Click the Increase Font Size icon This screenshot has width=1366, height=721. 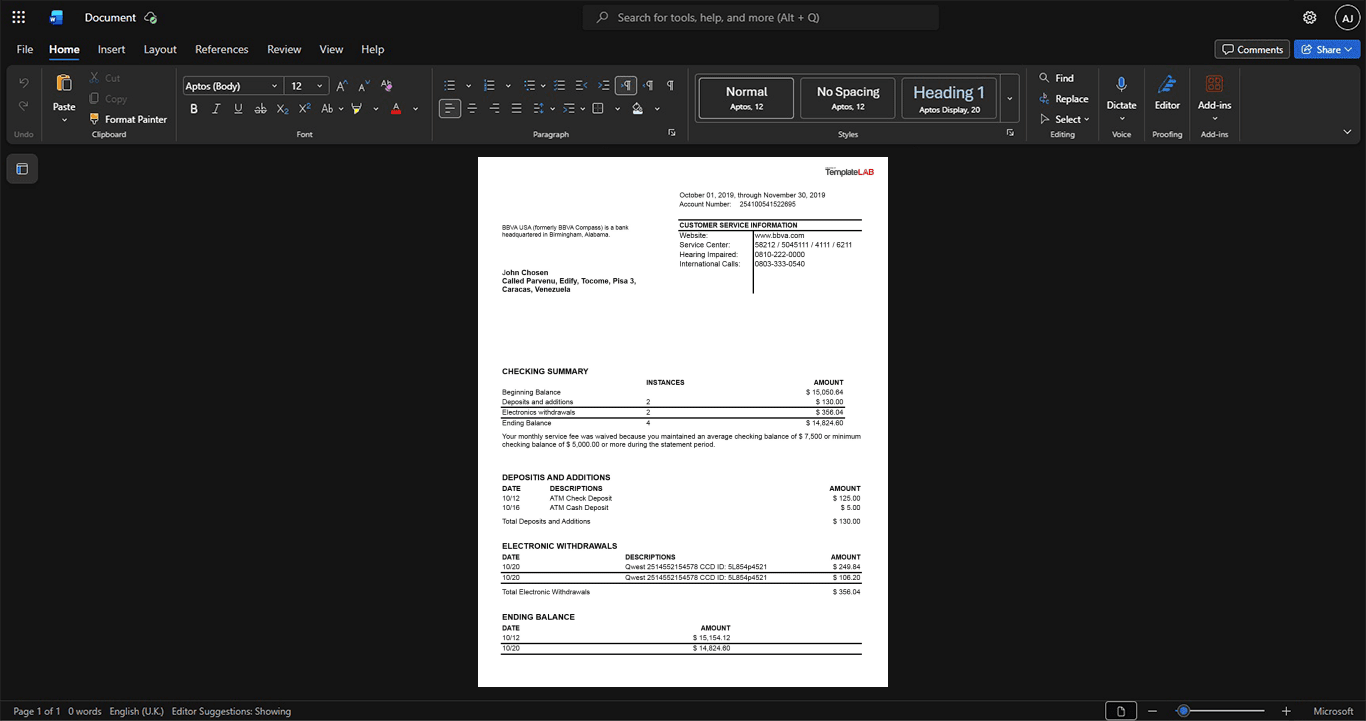point(342,86)
